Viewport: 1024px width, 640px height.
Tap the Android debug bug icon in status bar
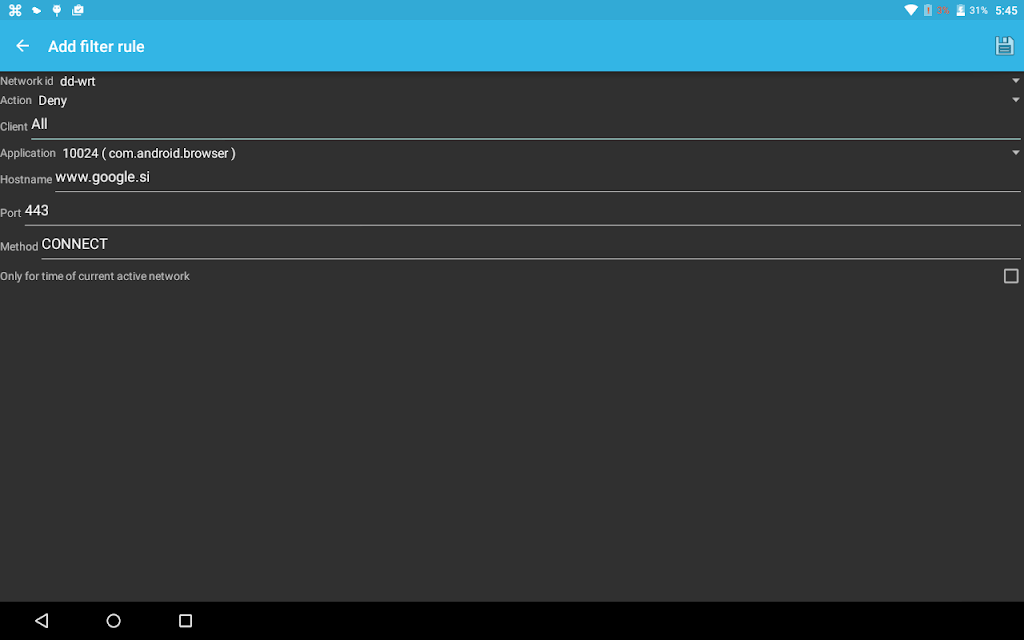pyautogui.click(x=57, y=10)
